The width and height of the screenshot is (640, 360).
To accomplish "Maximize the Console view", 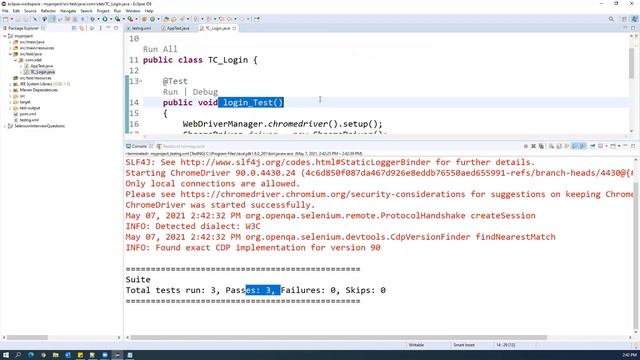I will coord(633,146).
